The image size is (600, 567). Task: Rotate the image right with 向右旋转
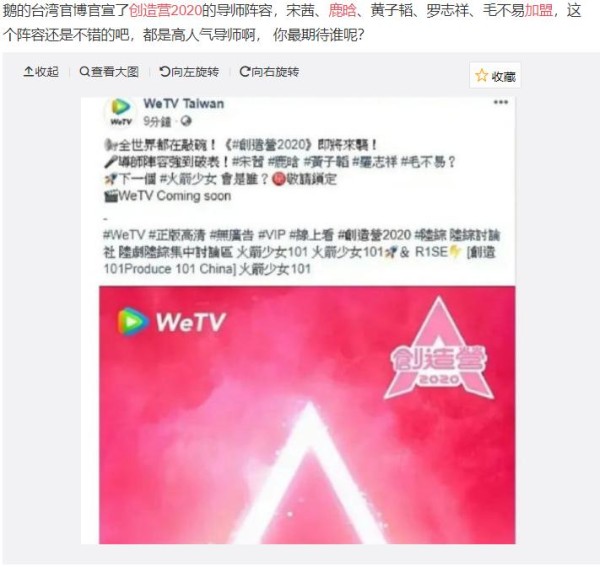coord(269,72)
